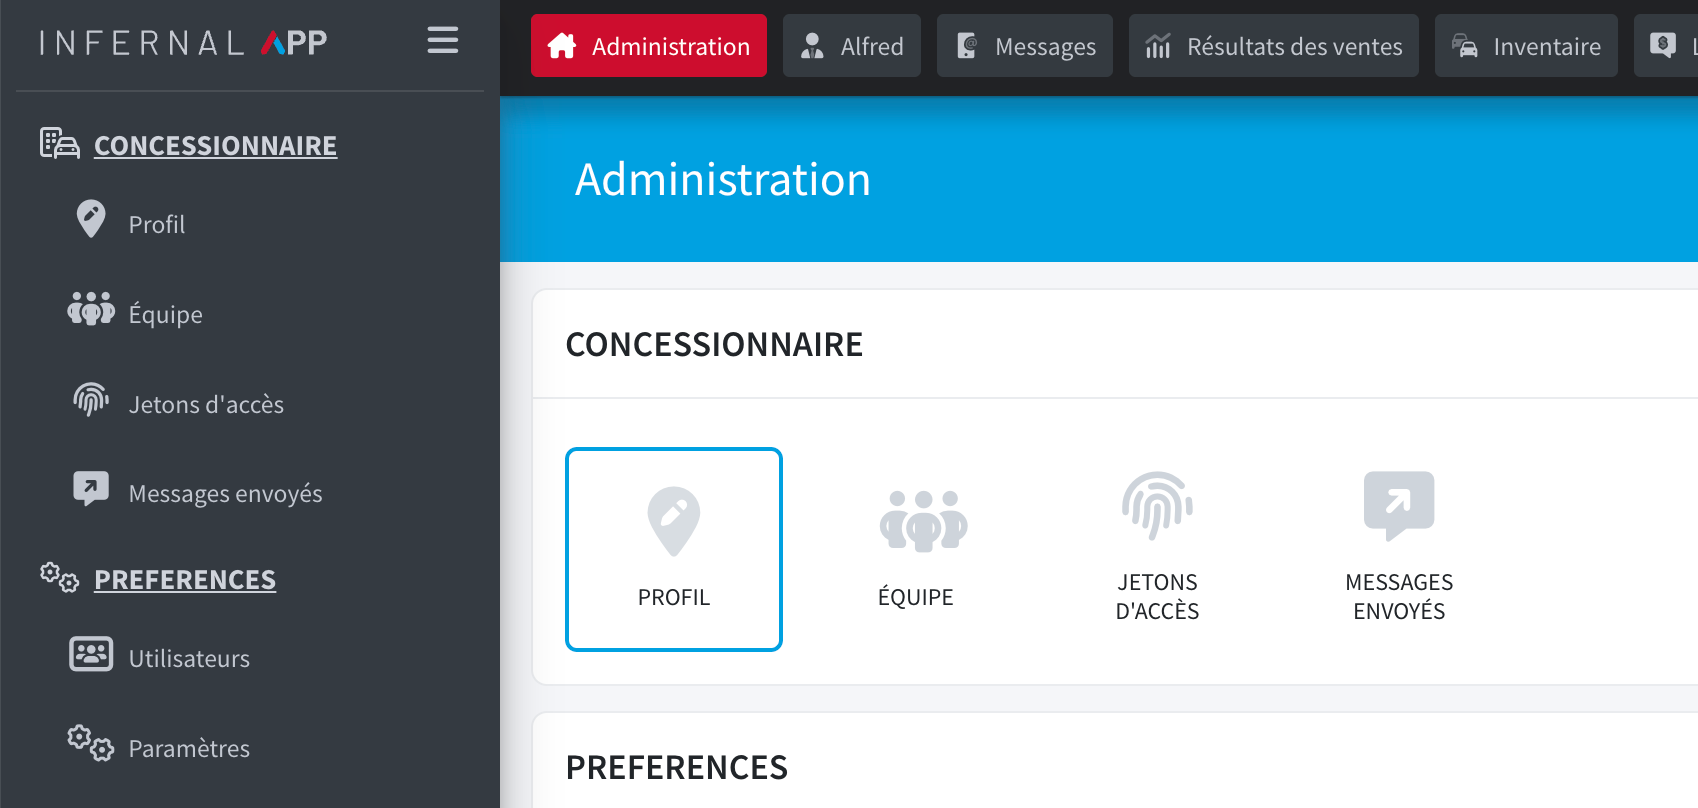The width and height of the screenshot is (1698, 808).
Task: Click the Utilisateurs icon in sidebar
Action: click(x=91, y=654)
